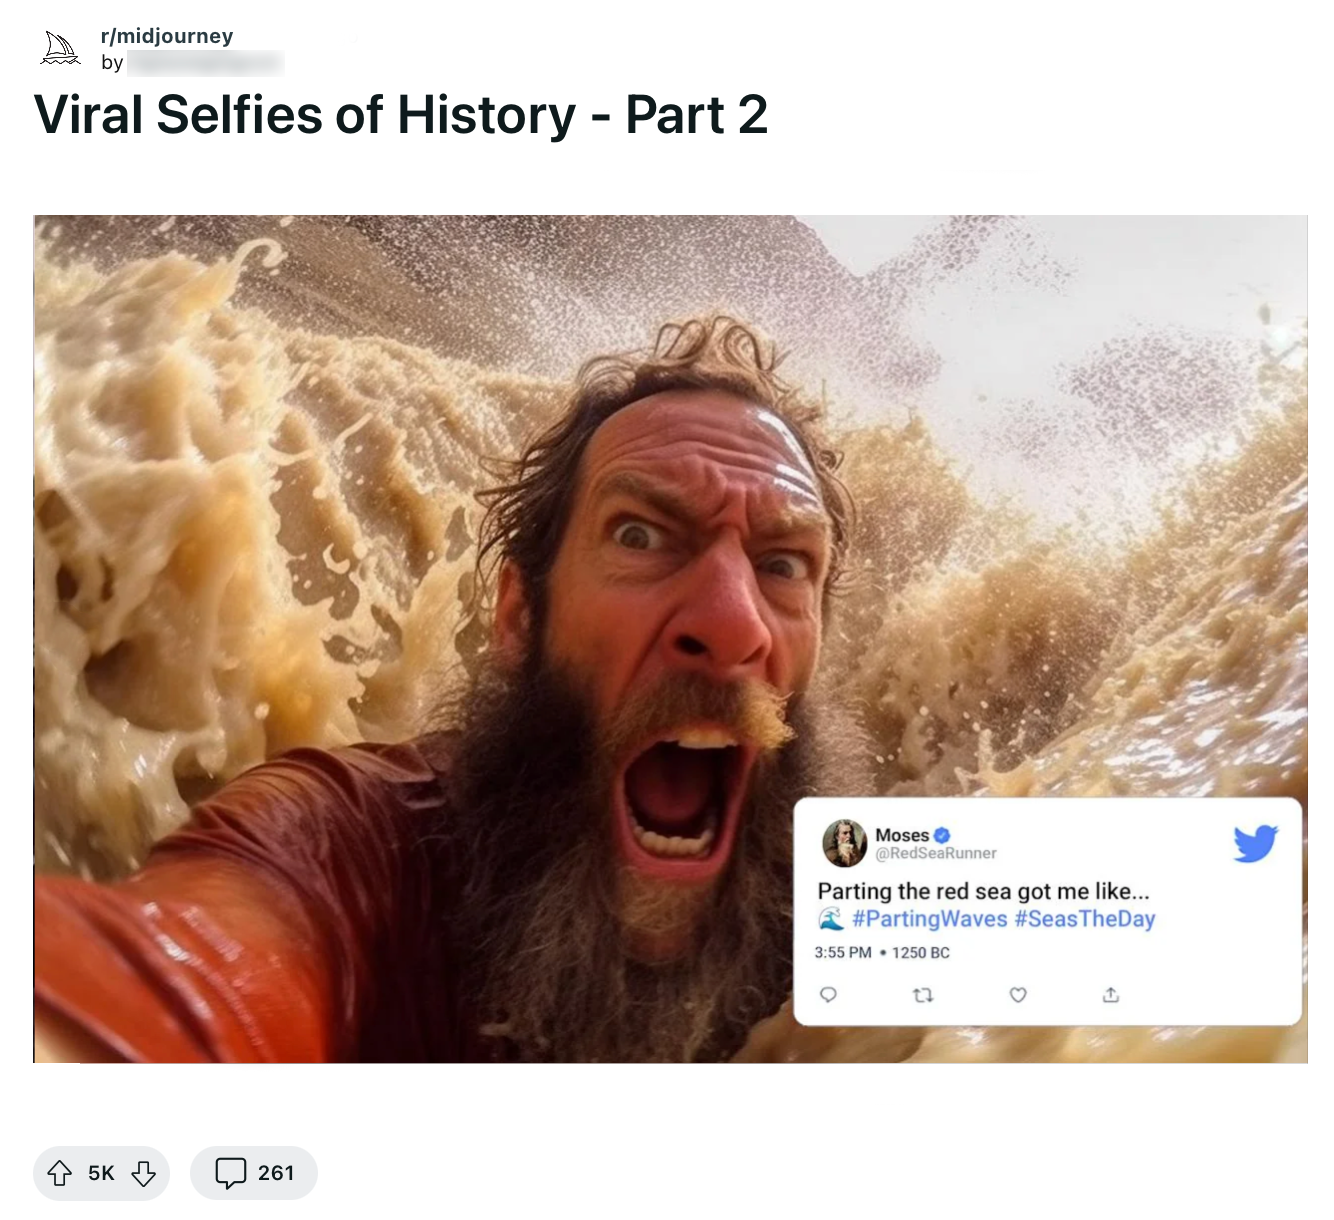Click Moses's verified checkmark badge
1334x1220 pixels.
click(x=944, y=834)
